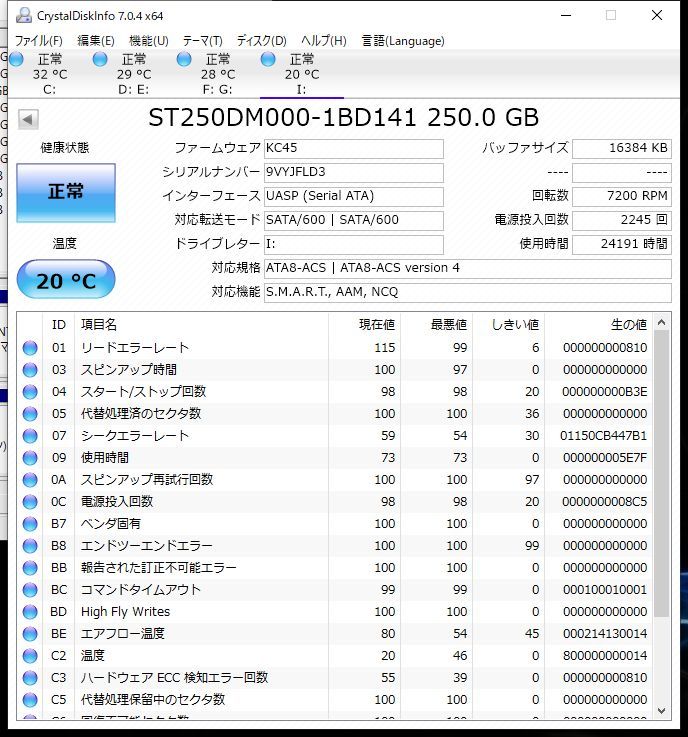Click the 対応機能 S.M.A.R.T., AAM, NCQ field
688x737 pixels.
pos(468,292)
